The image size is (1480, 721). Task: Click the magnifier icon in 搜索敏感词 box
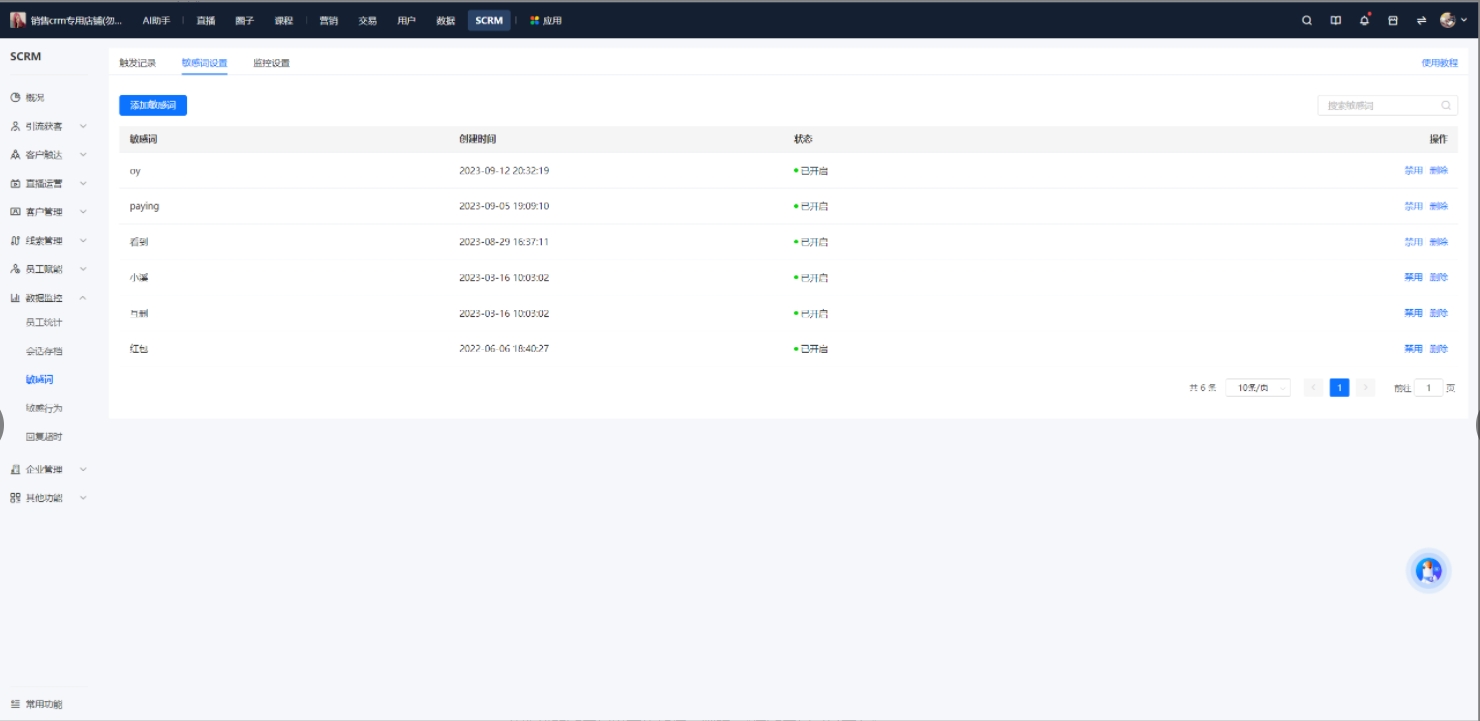click(x=1445, y=106)
